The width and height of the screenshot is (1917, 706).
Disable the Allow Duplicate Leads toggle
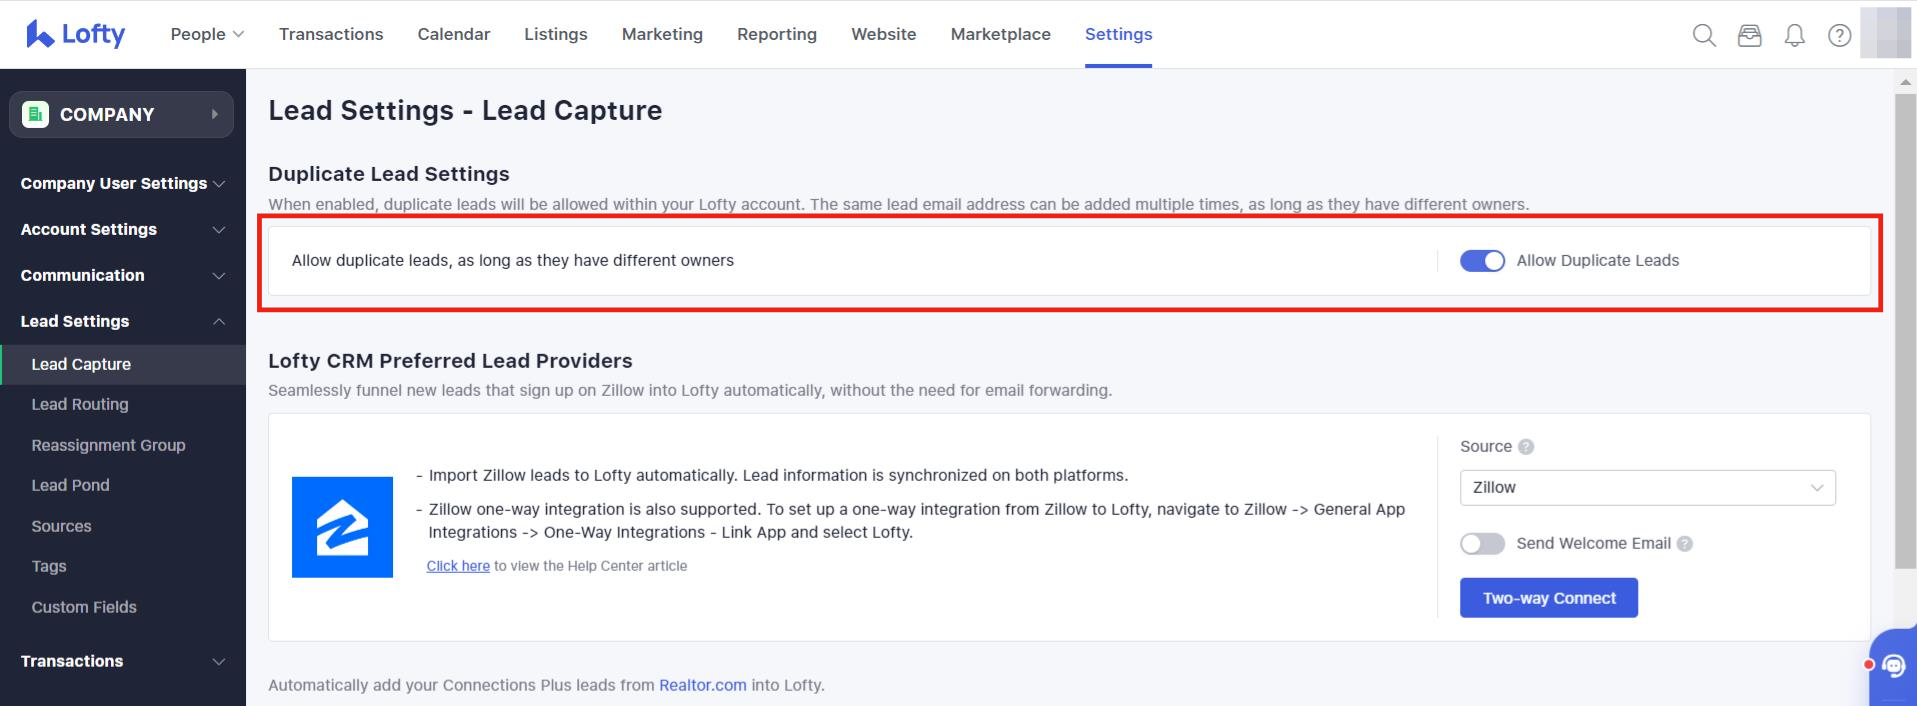(1482, 261)
